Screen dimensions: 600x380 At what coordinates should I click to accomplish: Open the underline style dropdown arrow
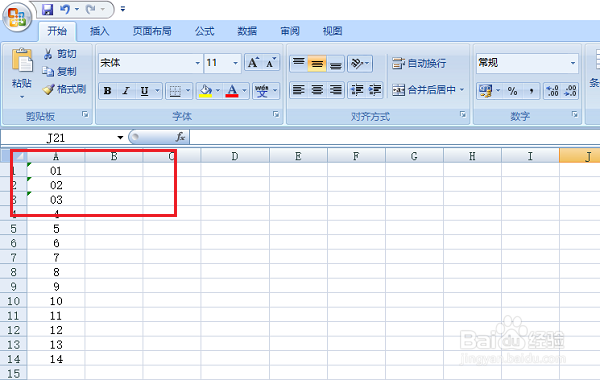[157, 91]
